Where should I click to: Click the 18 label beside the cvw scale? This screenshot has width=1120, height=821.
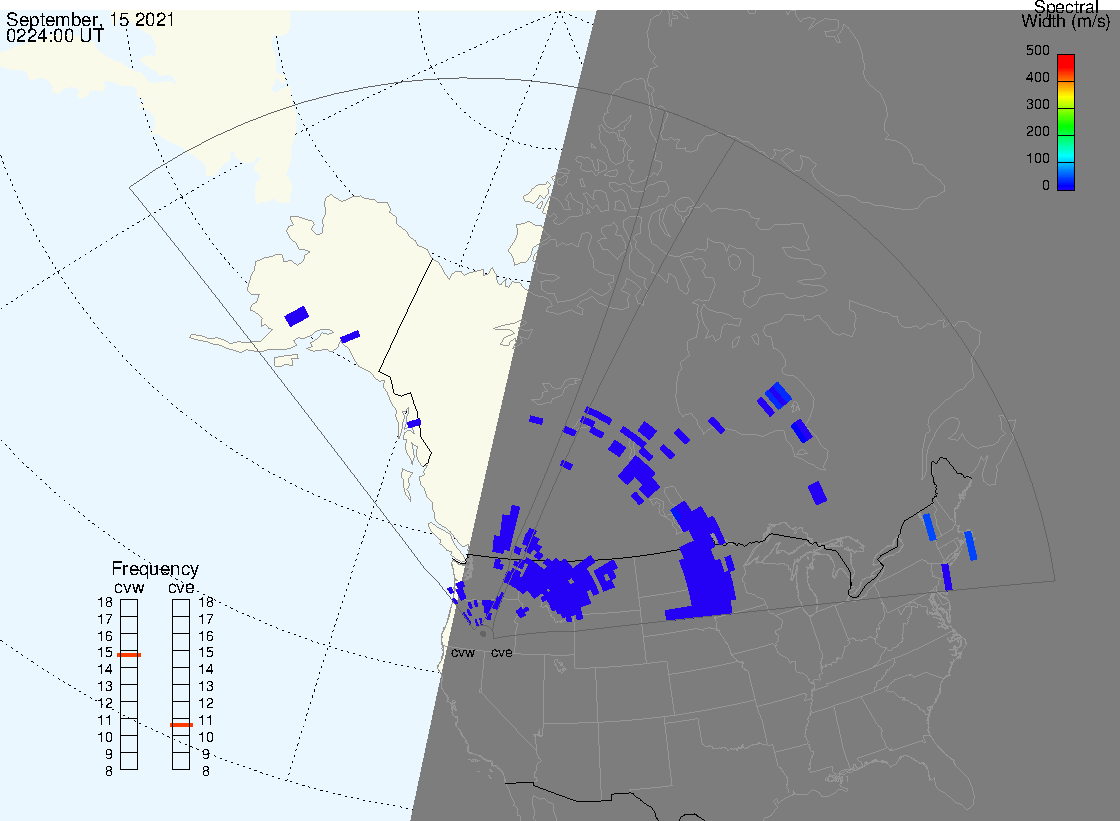tap(105, 602)
